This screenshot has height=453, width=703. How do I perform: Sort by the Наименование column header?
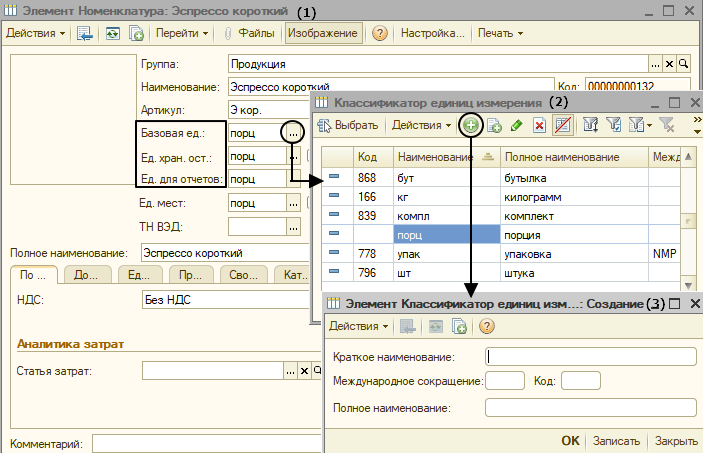[447, 157]
